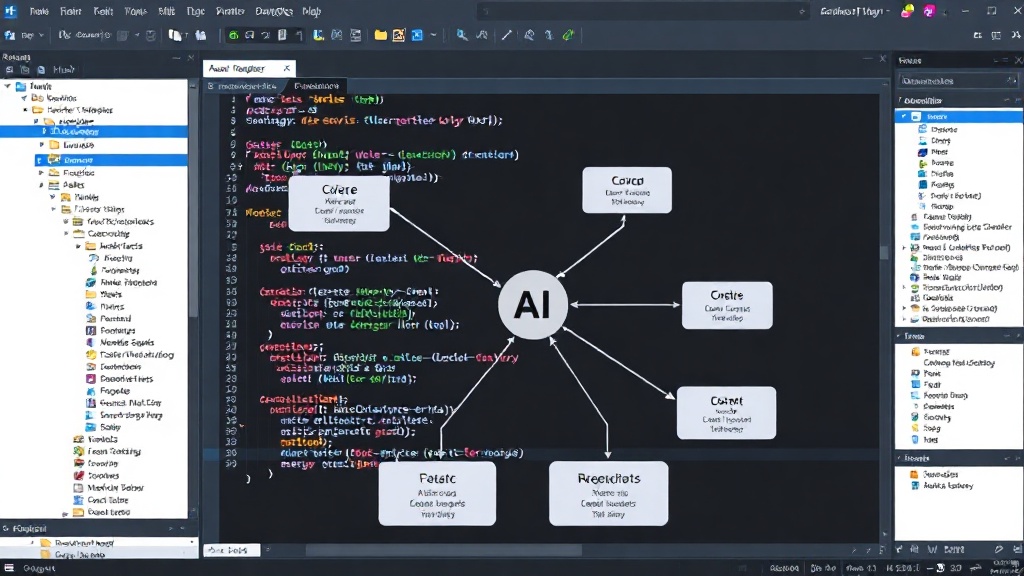Click the code editor horizontal scrollbar
Image resolution: width=1024 pixels, height=576 pixels.
tap(444, 550)
